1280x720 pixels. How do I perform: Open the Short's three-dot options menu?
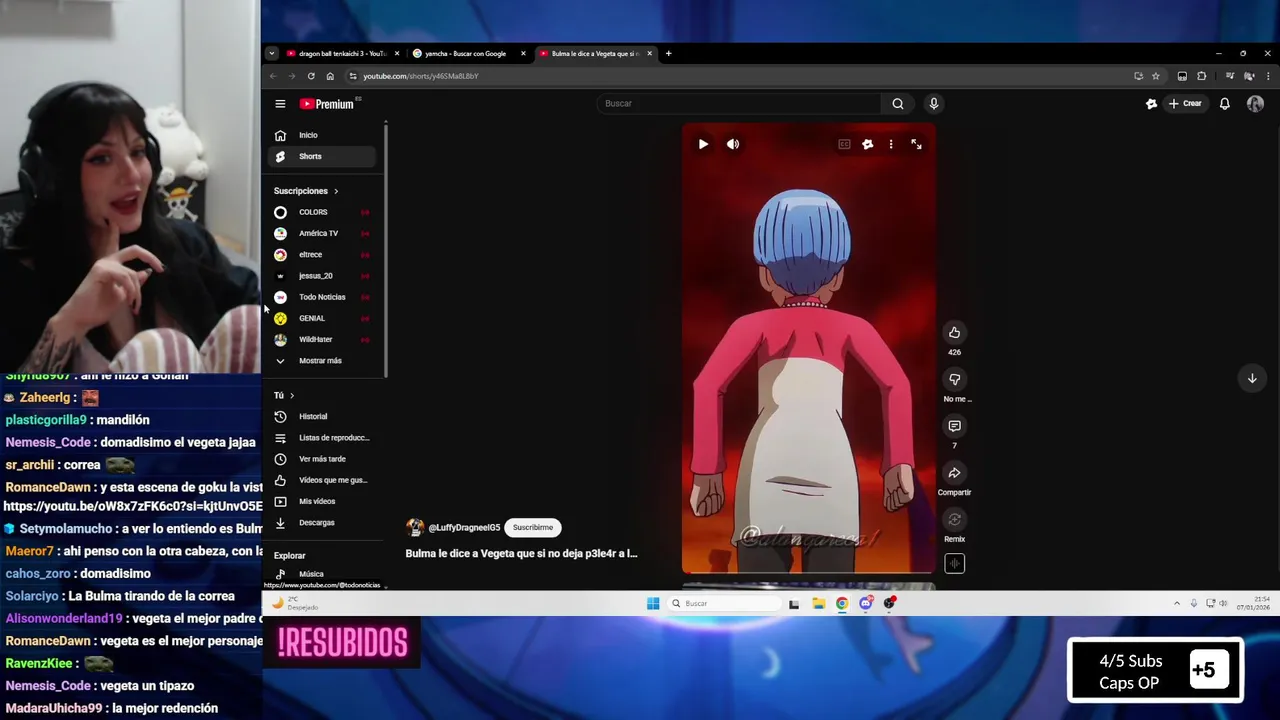pyautogui.click(x=891, y=144)
